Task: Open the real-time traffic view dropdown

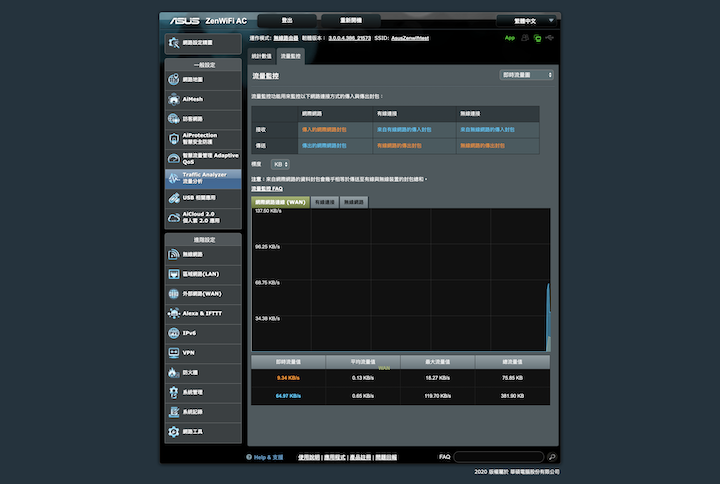Action: tap(526, 75)
